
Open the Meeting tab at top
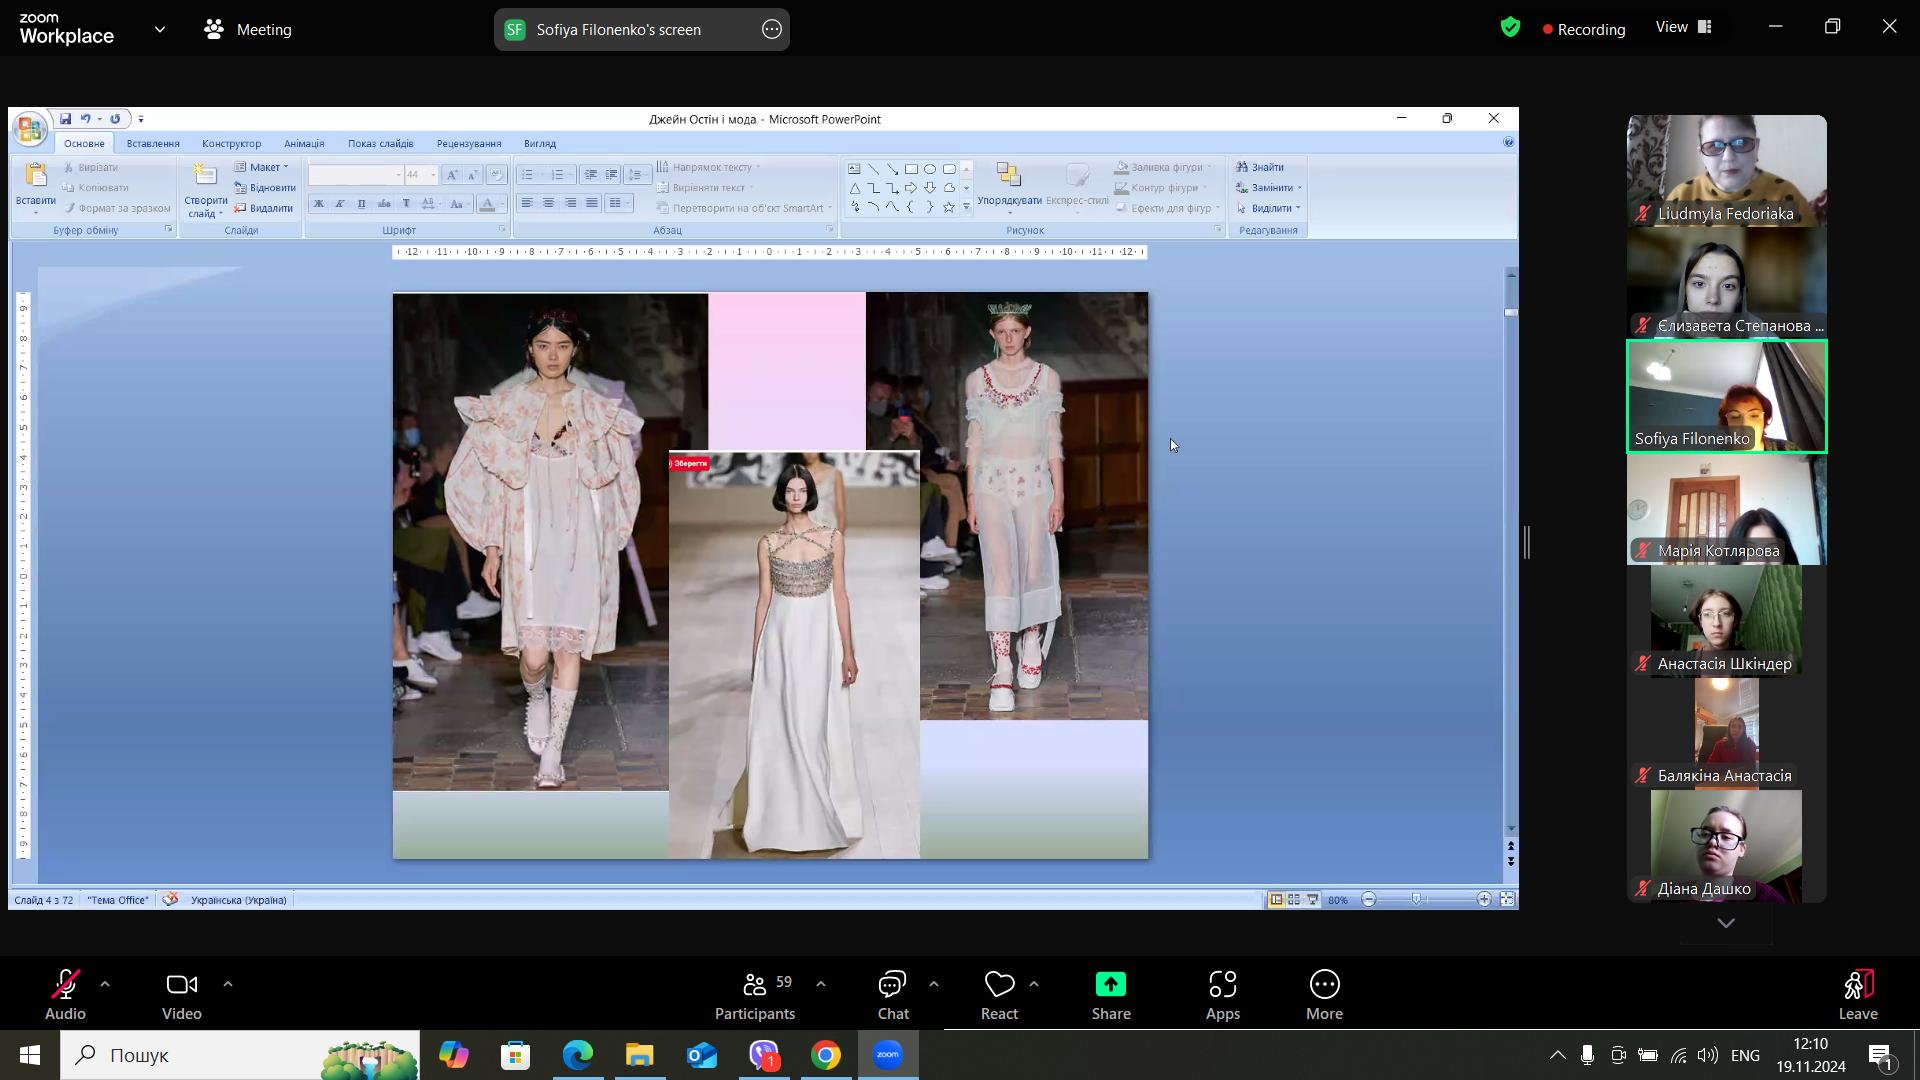pyautogui.click(x=248, y=30)
